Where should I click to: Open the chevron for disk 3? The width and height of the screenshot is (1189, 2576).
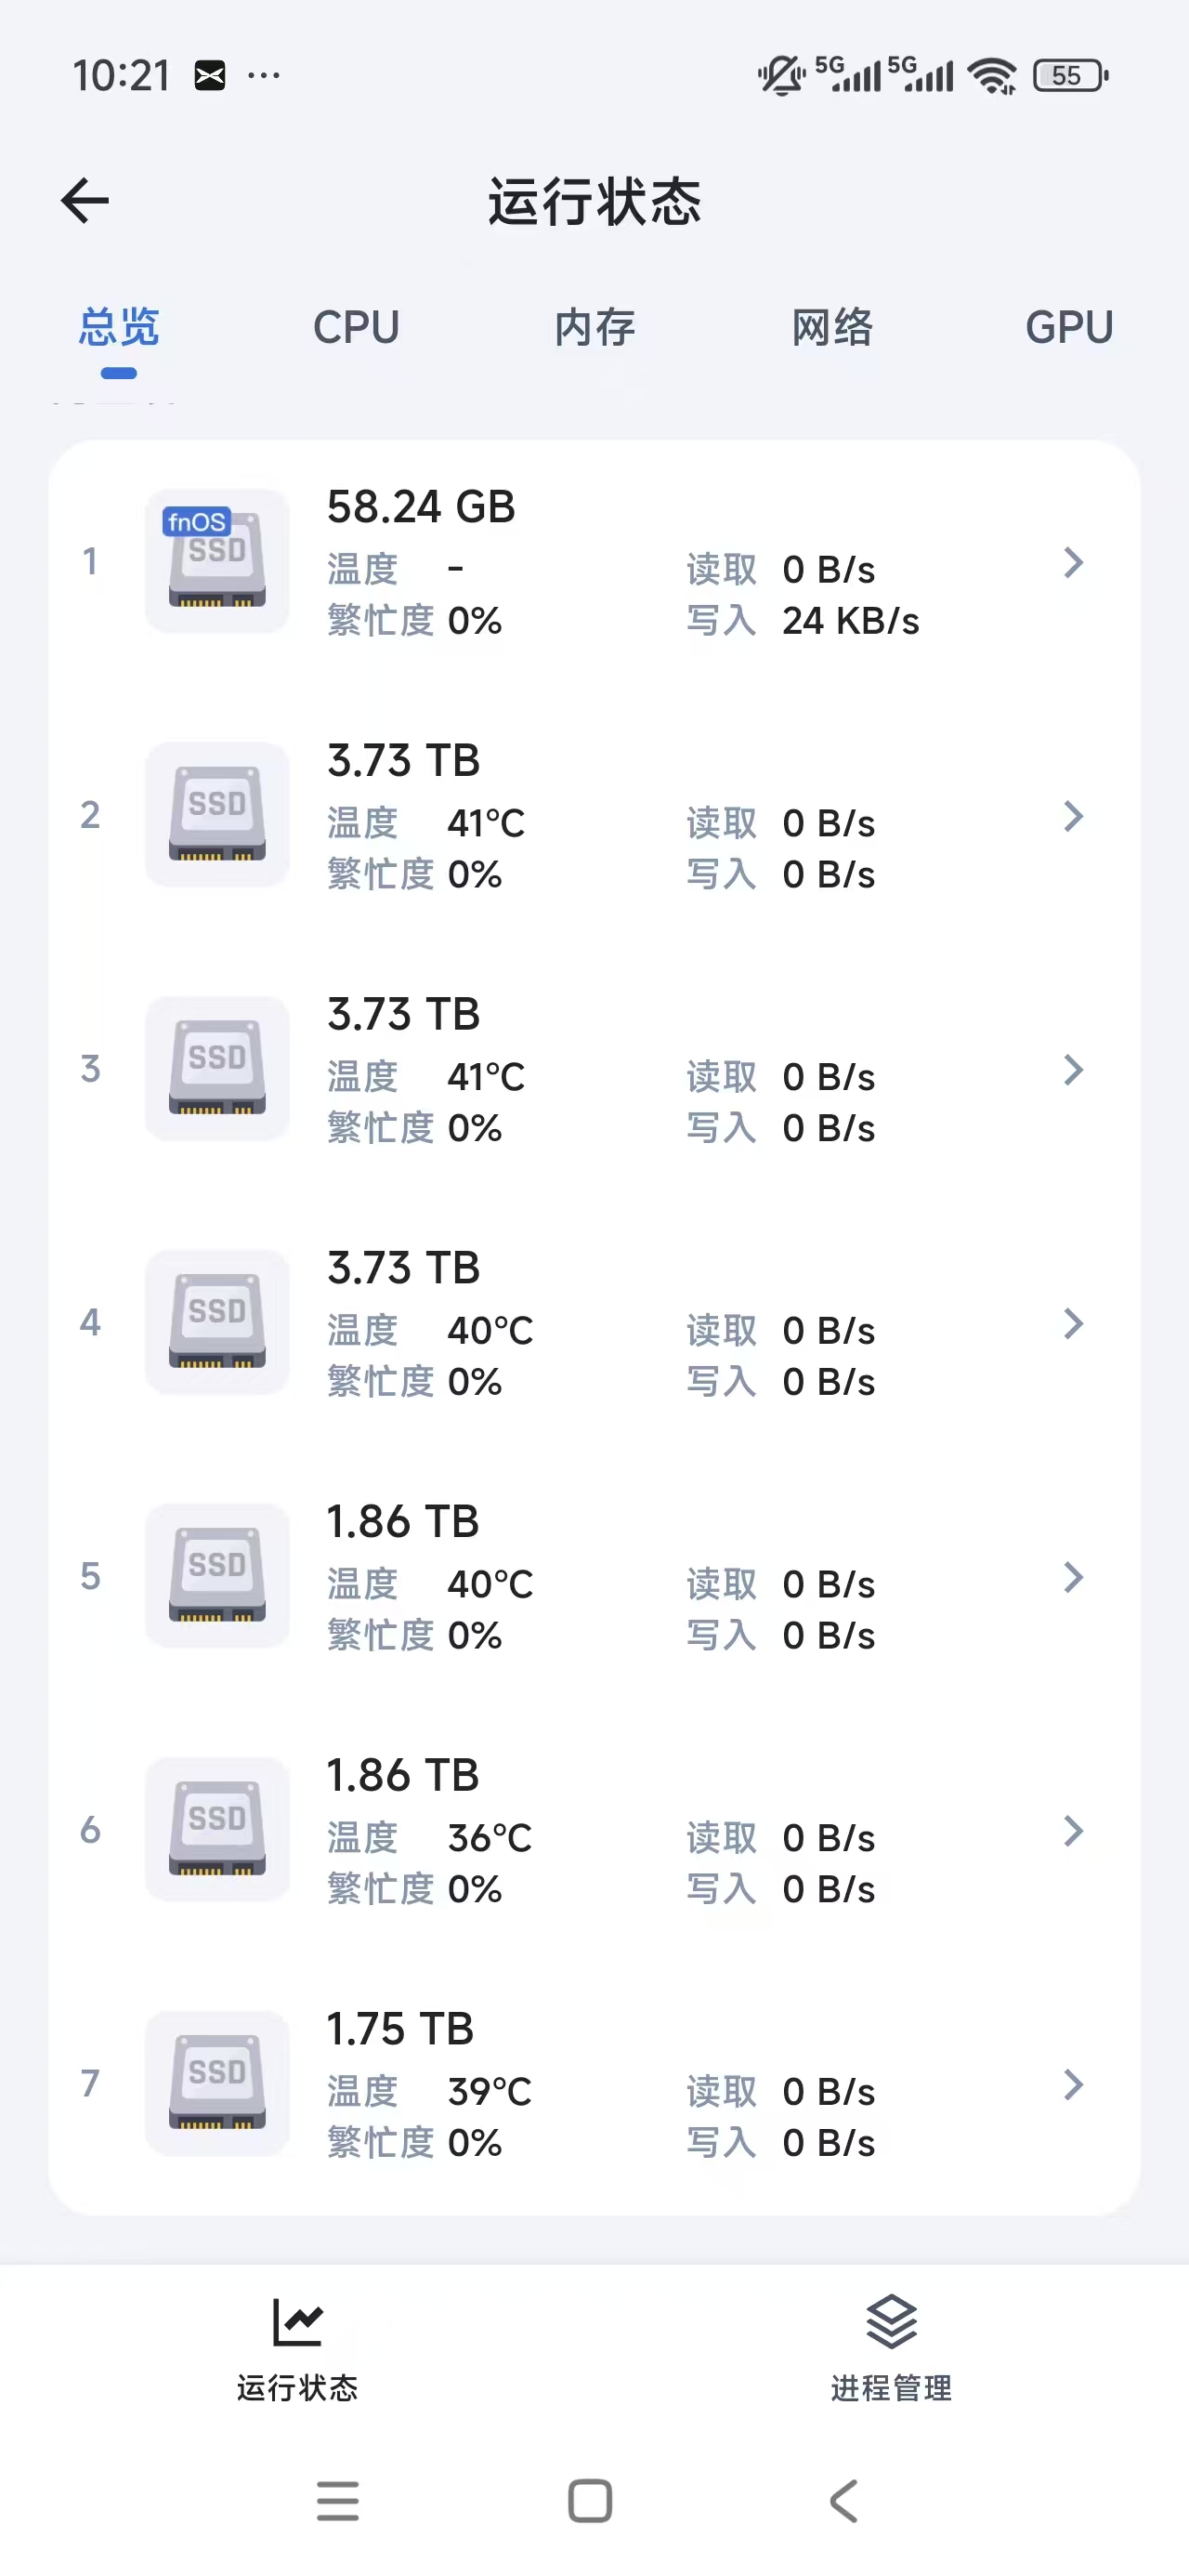click(x=1073, y=1070)
